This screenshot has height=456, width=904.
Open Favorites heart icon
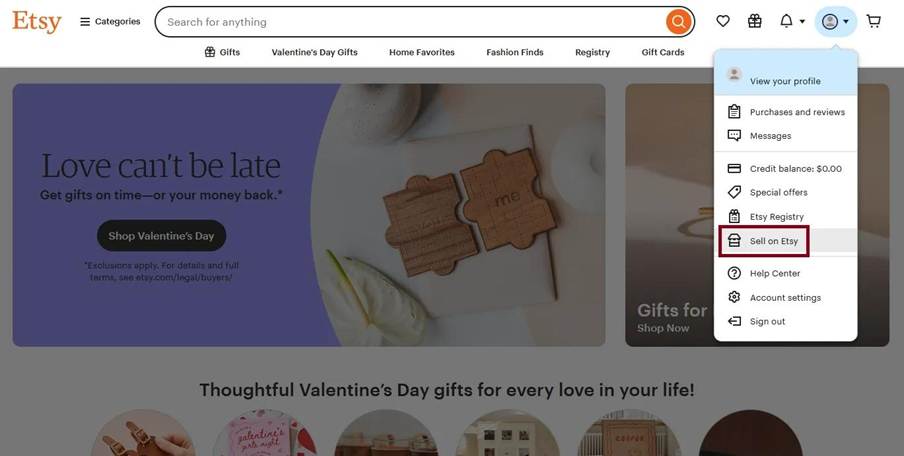point(723,21)
